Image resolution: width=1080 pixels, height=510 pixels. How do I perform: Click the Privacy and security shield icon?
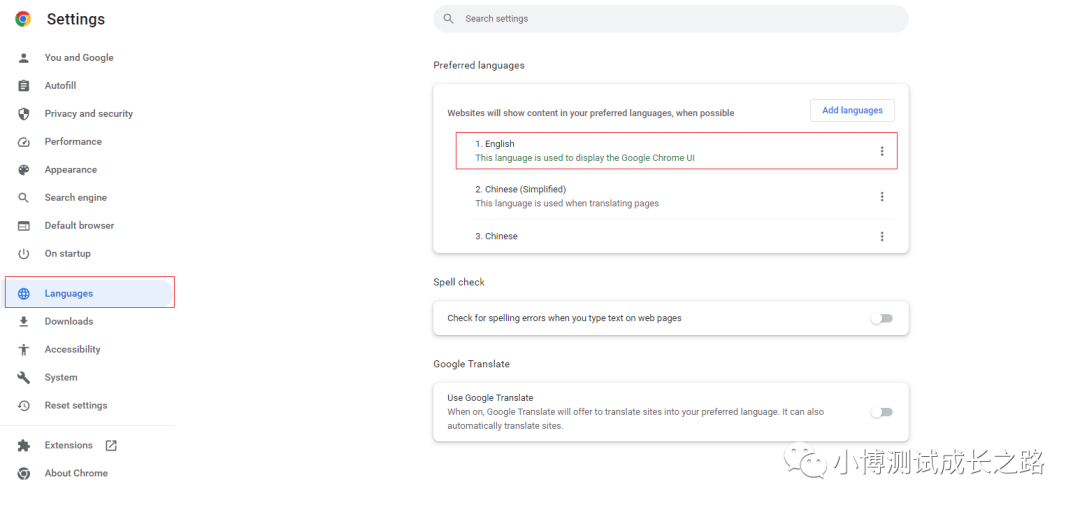(24, 114)
